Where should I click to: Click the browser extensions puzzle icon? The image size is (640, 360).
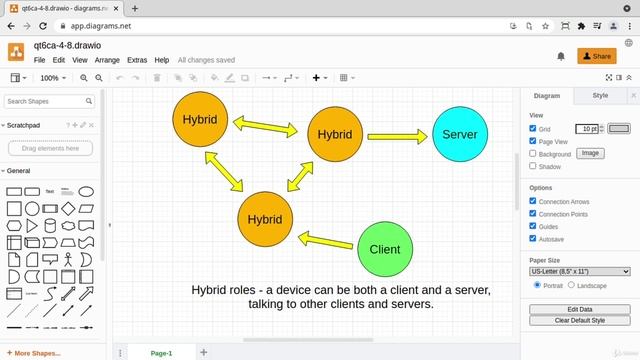click(x=581, y=26)
